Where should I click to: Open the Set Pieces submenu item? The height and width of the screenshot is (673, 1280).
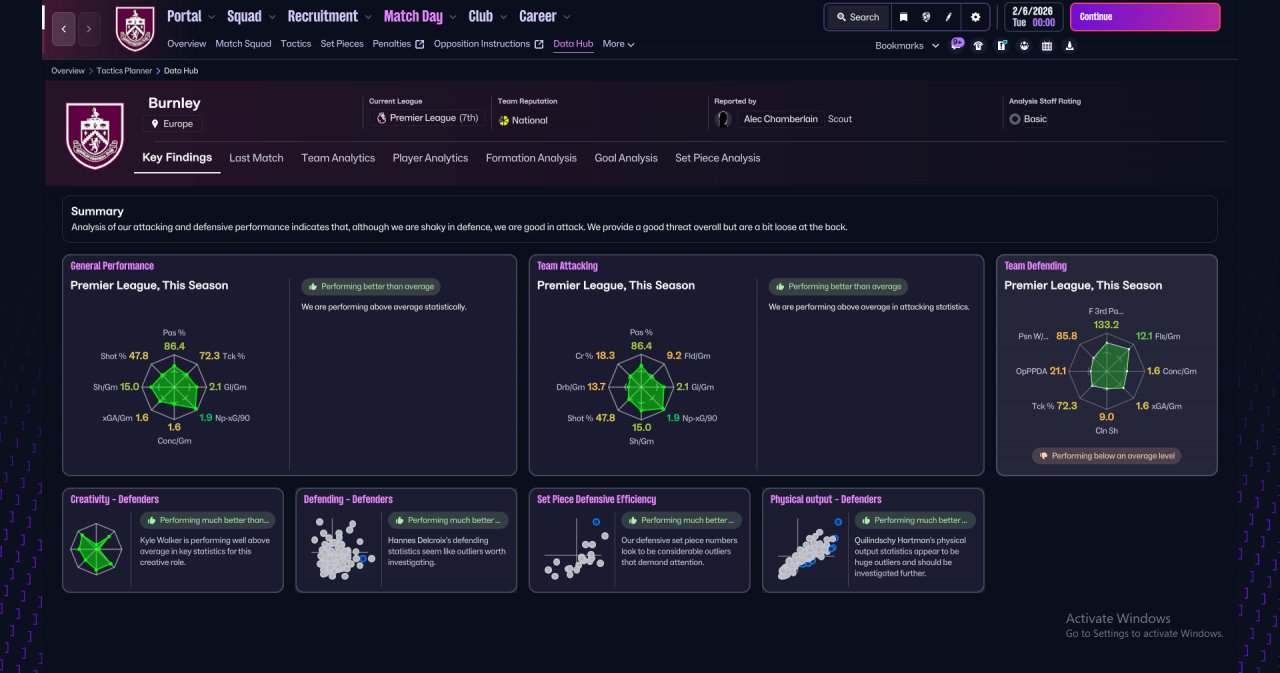(x=342, y=44)
